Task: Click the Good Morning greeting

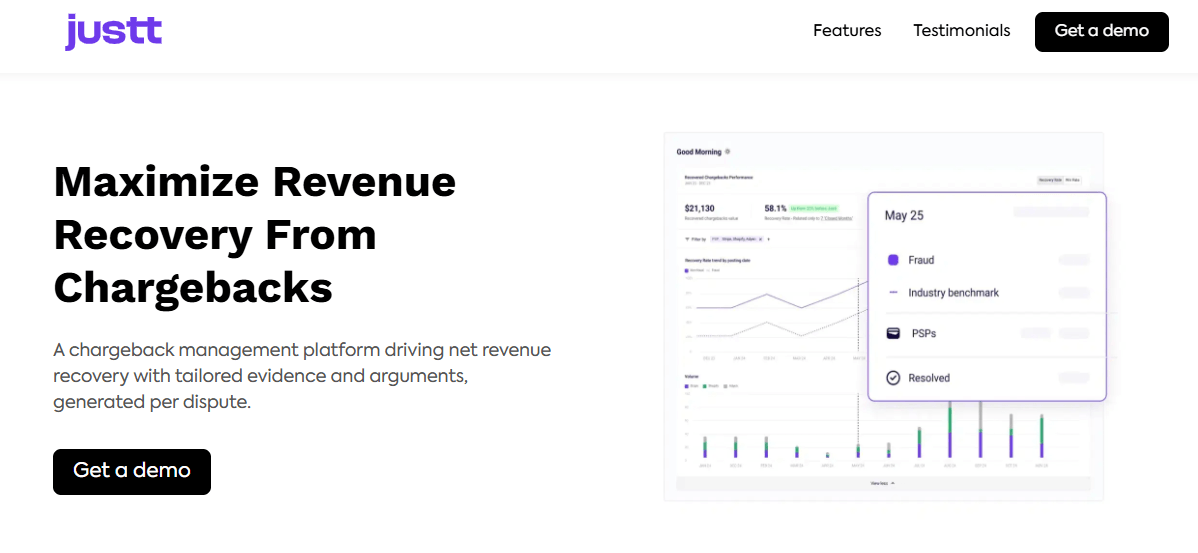Action: (x=698, y=151)
